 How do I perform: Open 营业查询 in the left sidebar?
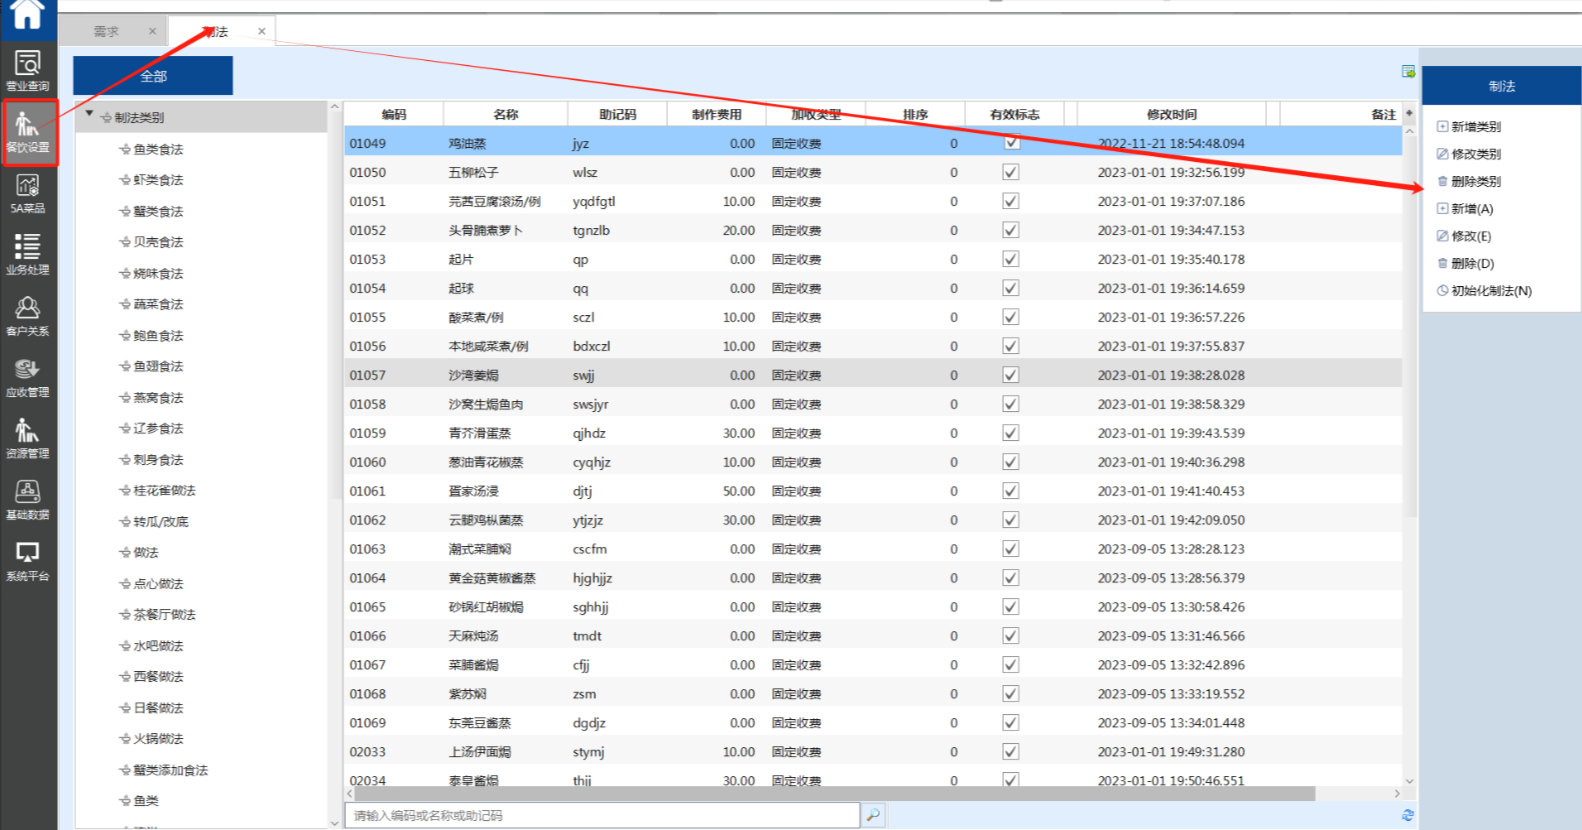tap(28, 70)
